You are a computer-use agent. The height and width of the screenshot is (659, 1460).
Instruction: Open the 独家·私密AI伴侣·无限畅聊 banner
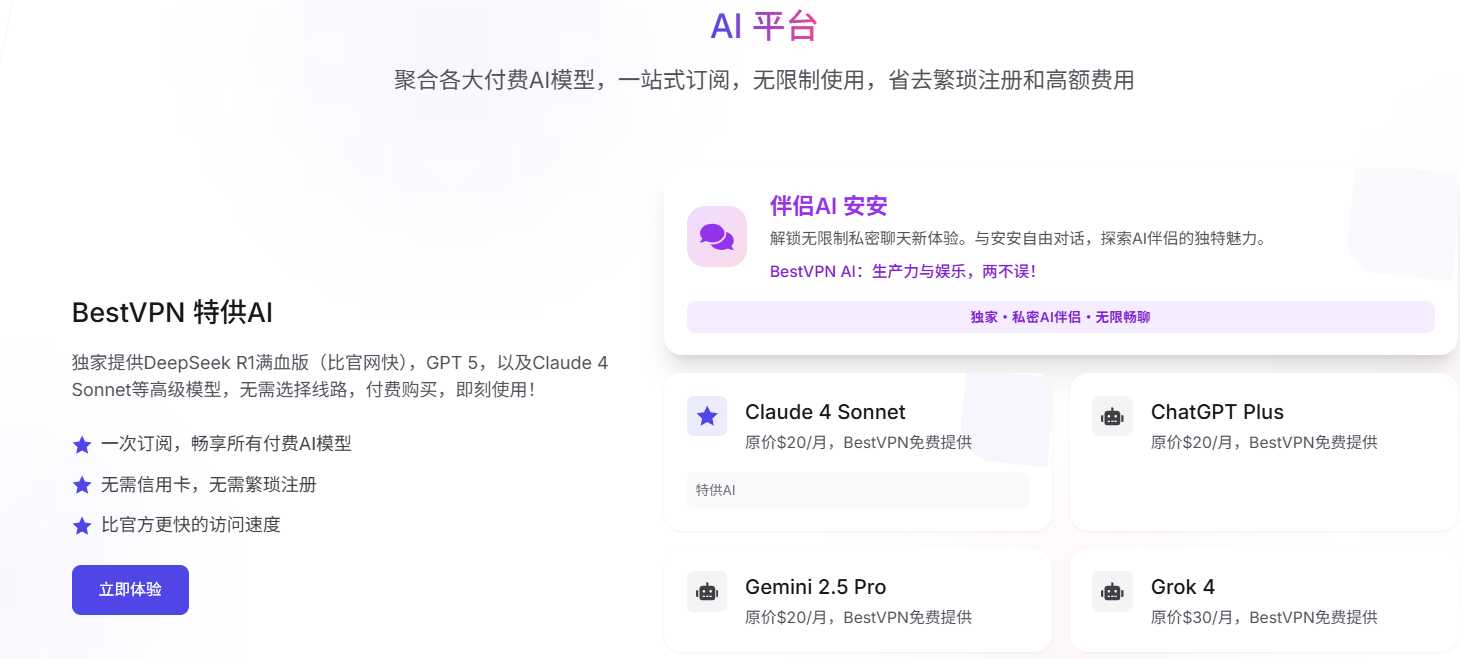pyautogui.click(x=1059, y=316)
